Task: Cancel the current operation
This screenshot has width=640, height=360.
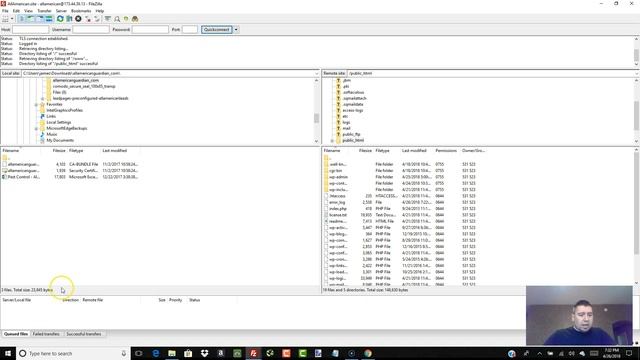Action: (x=78, y=19)
